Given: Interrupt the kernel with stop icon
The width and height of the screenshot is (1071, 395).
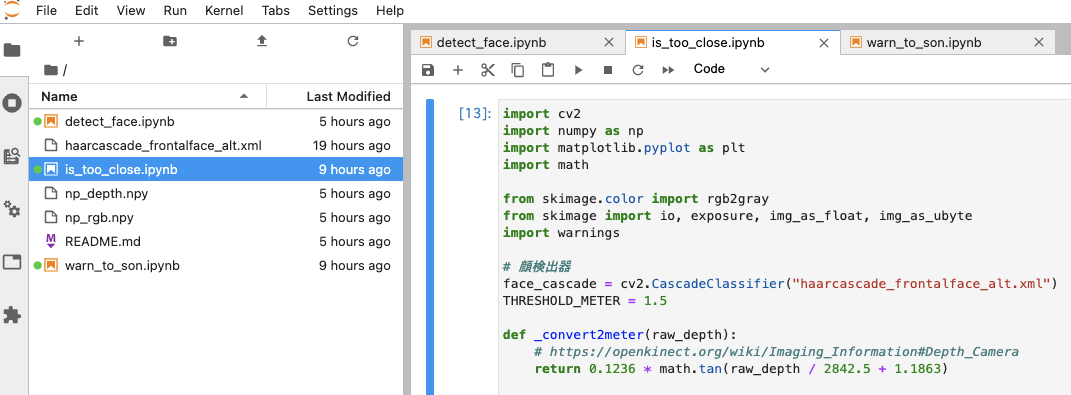Looking at the screenshot, I should click(x=608, y=70).
